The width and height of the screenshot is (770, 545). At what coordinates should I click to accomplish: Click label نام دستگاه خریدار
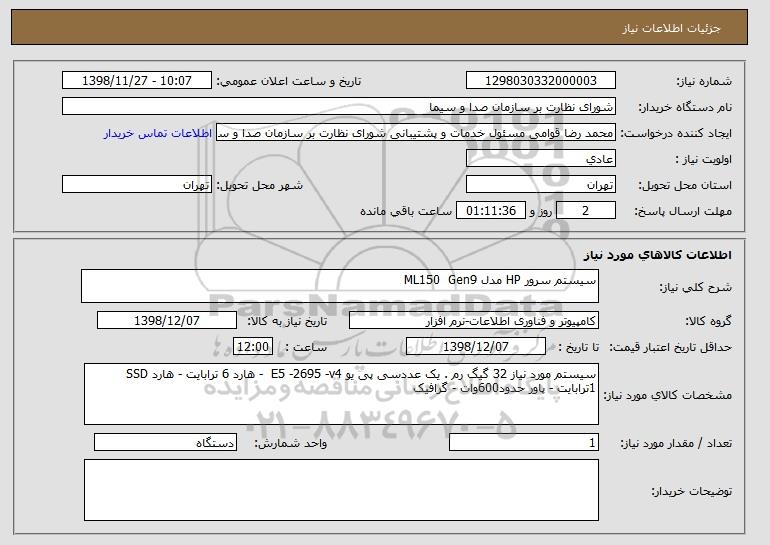click(685, 108)
